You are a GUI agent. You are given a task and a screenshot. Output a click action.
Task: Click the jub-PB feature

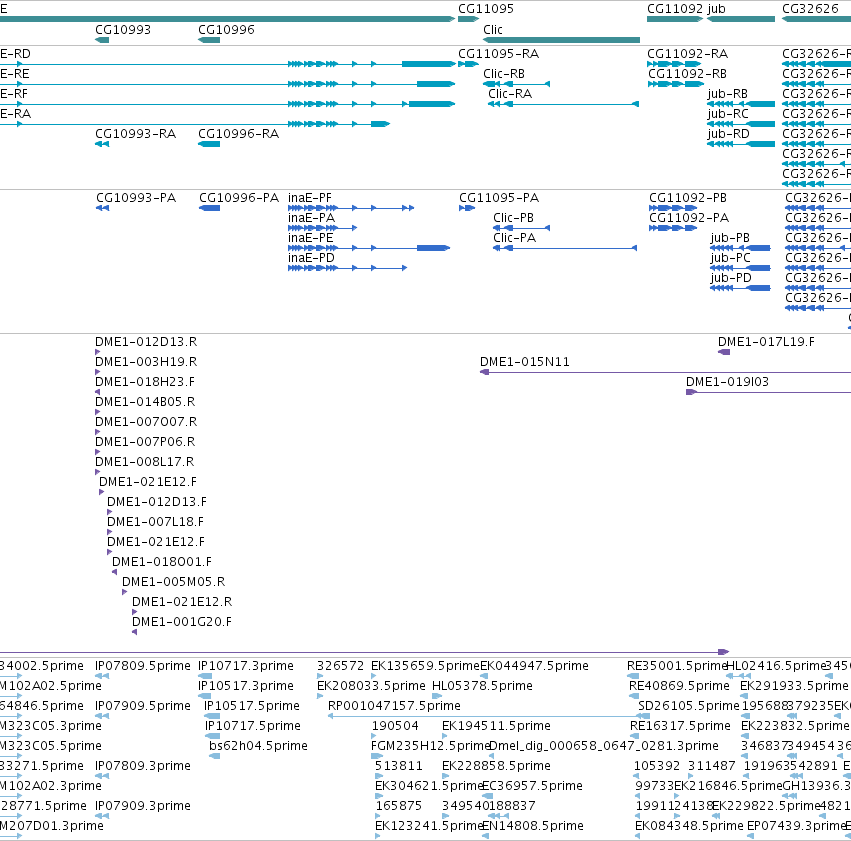pos(740,249)
